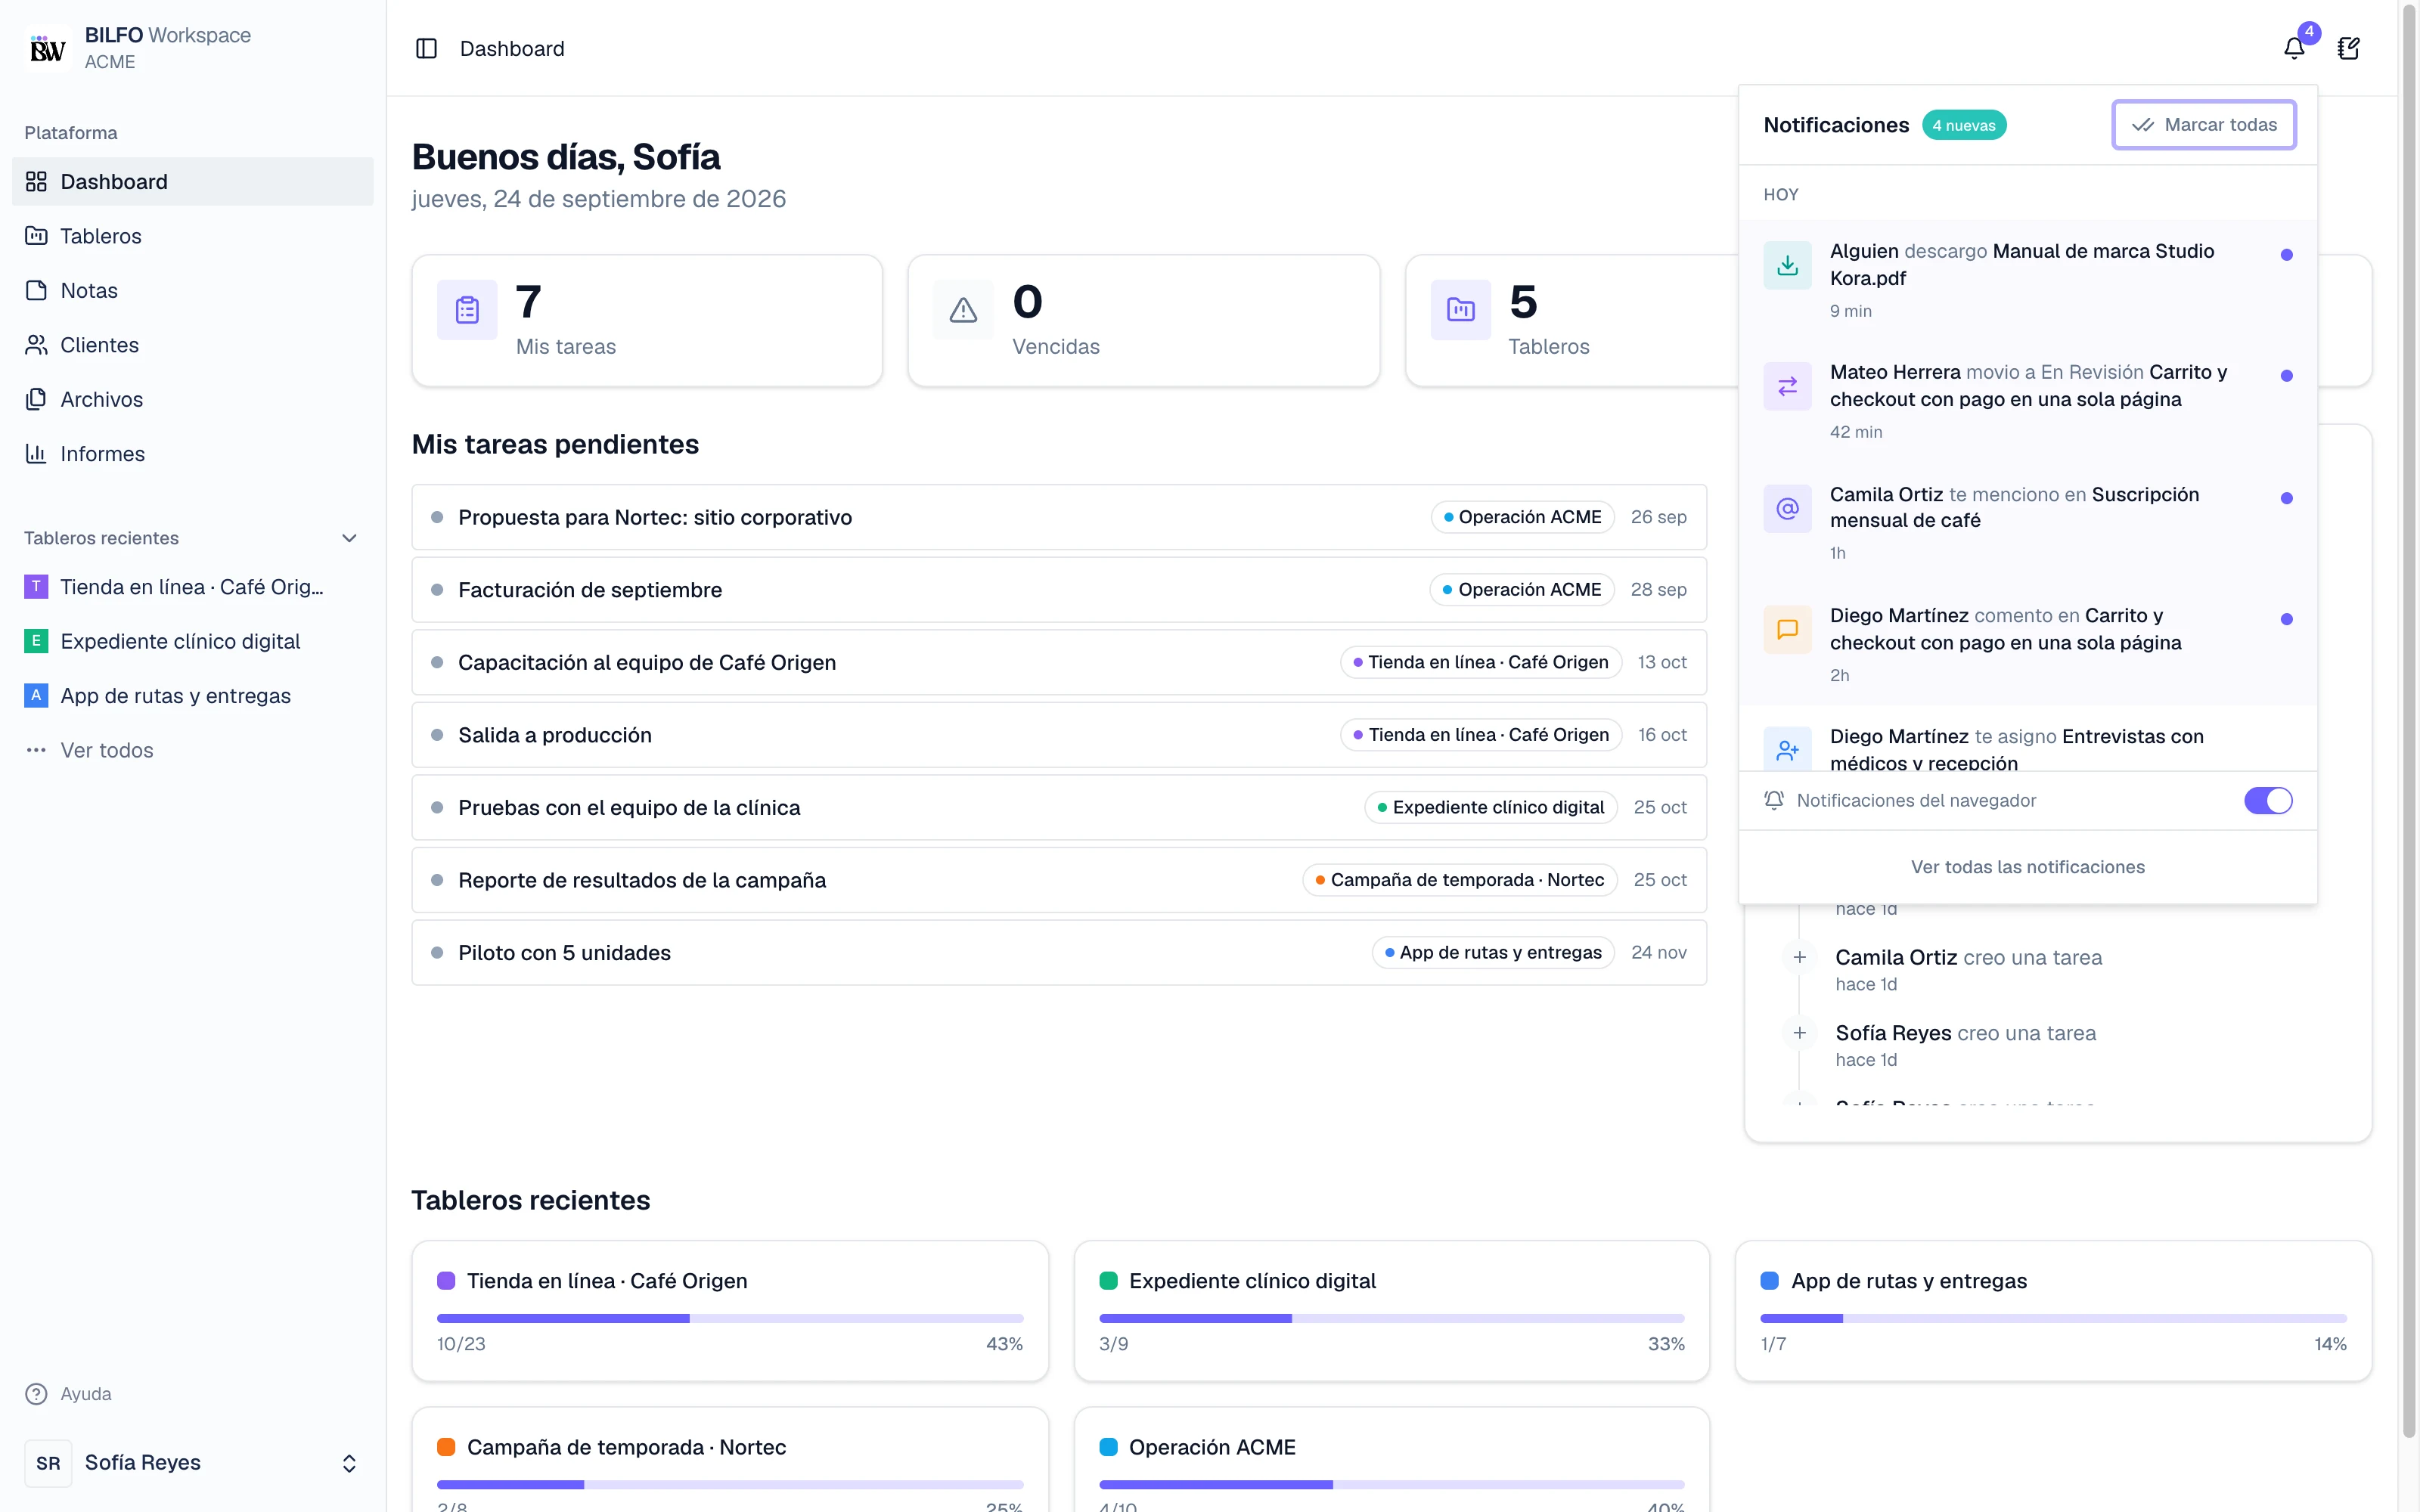Click the purple T icon for Tienda en línea

[x=36, y=587]
